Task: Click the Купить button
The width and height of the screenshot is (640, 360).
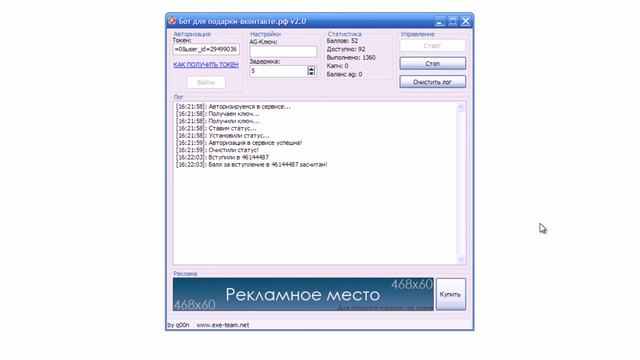Action: [x=451, y=294]
